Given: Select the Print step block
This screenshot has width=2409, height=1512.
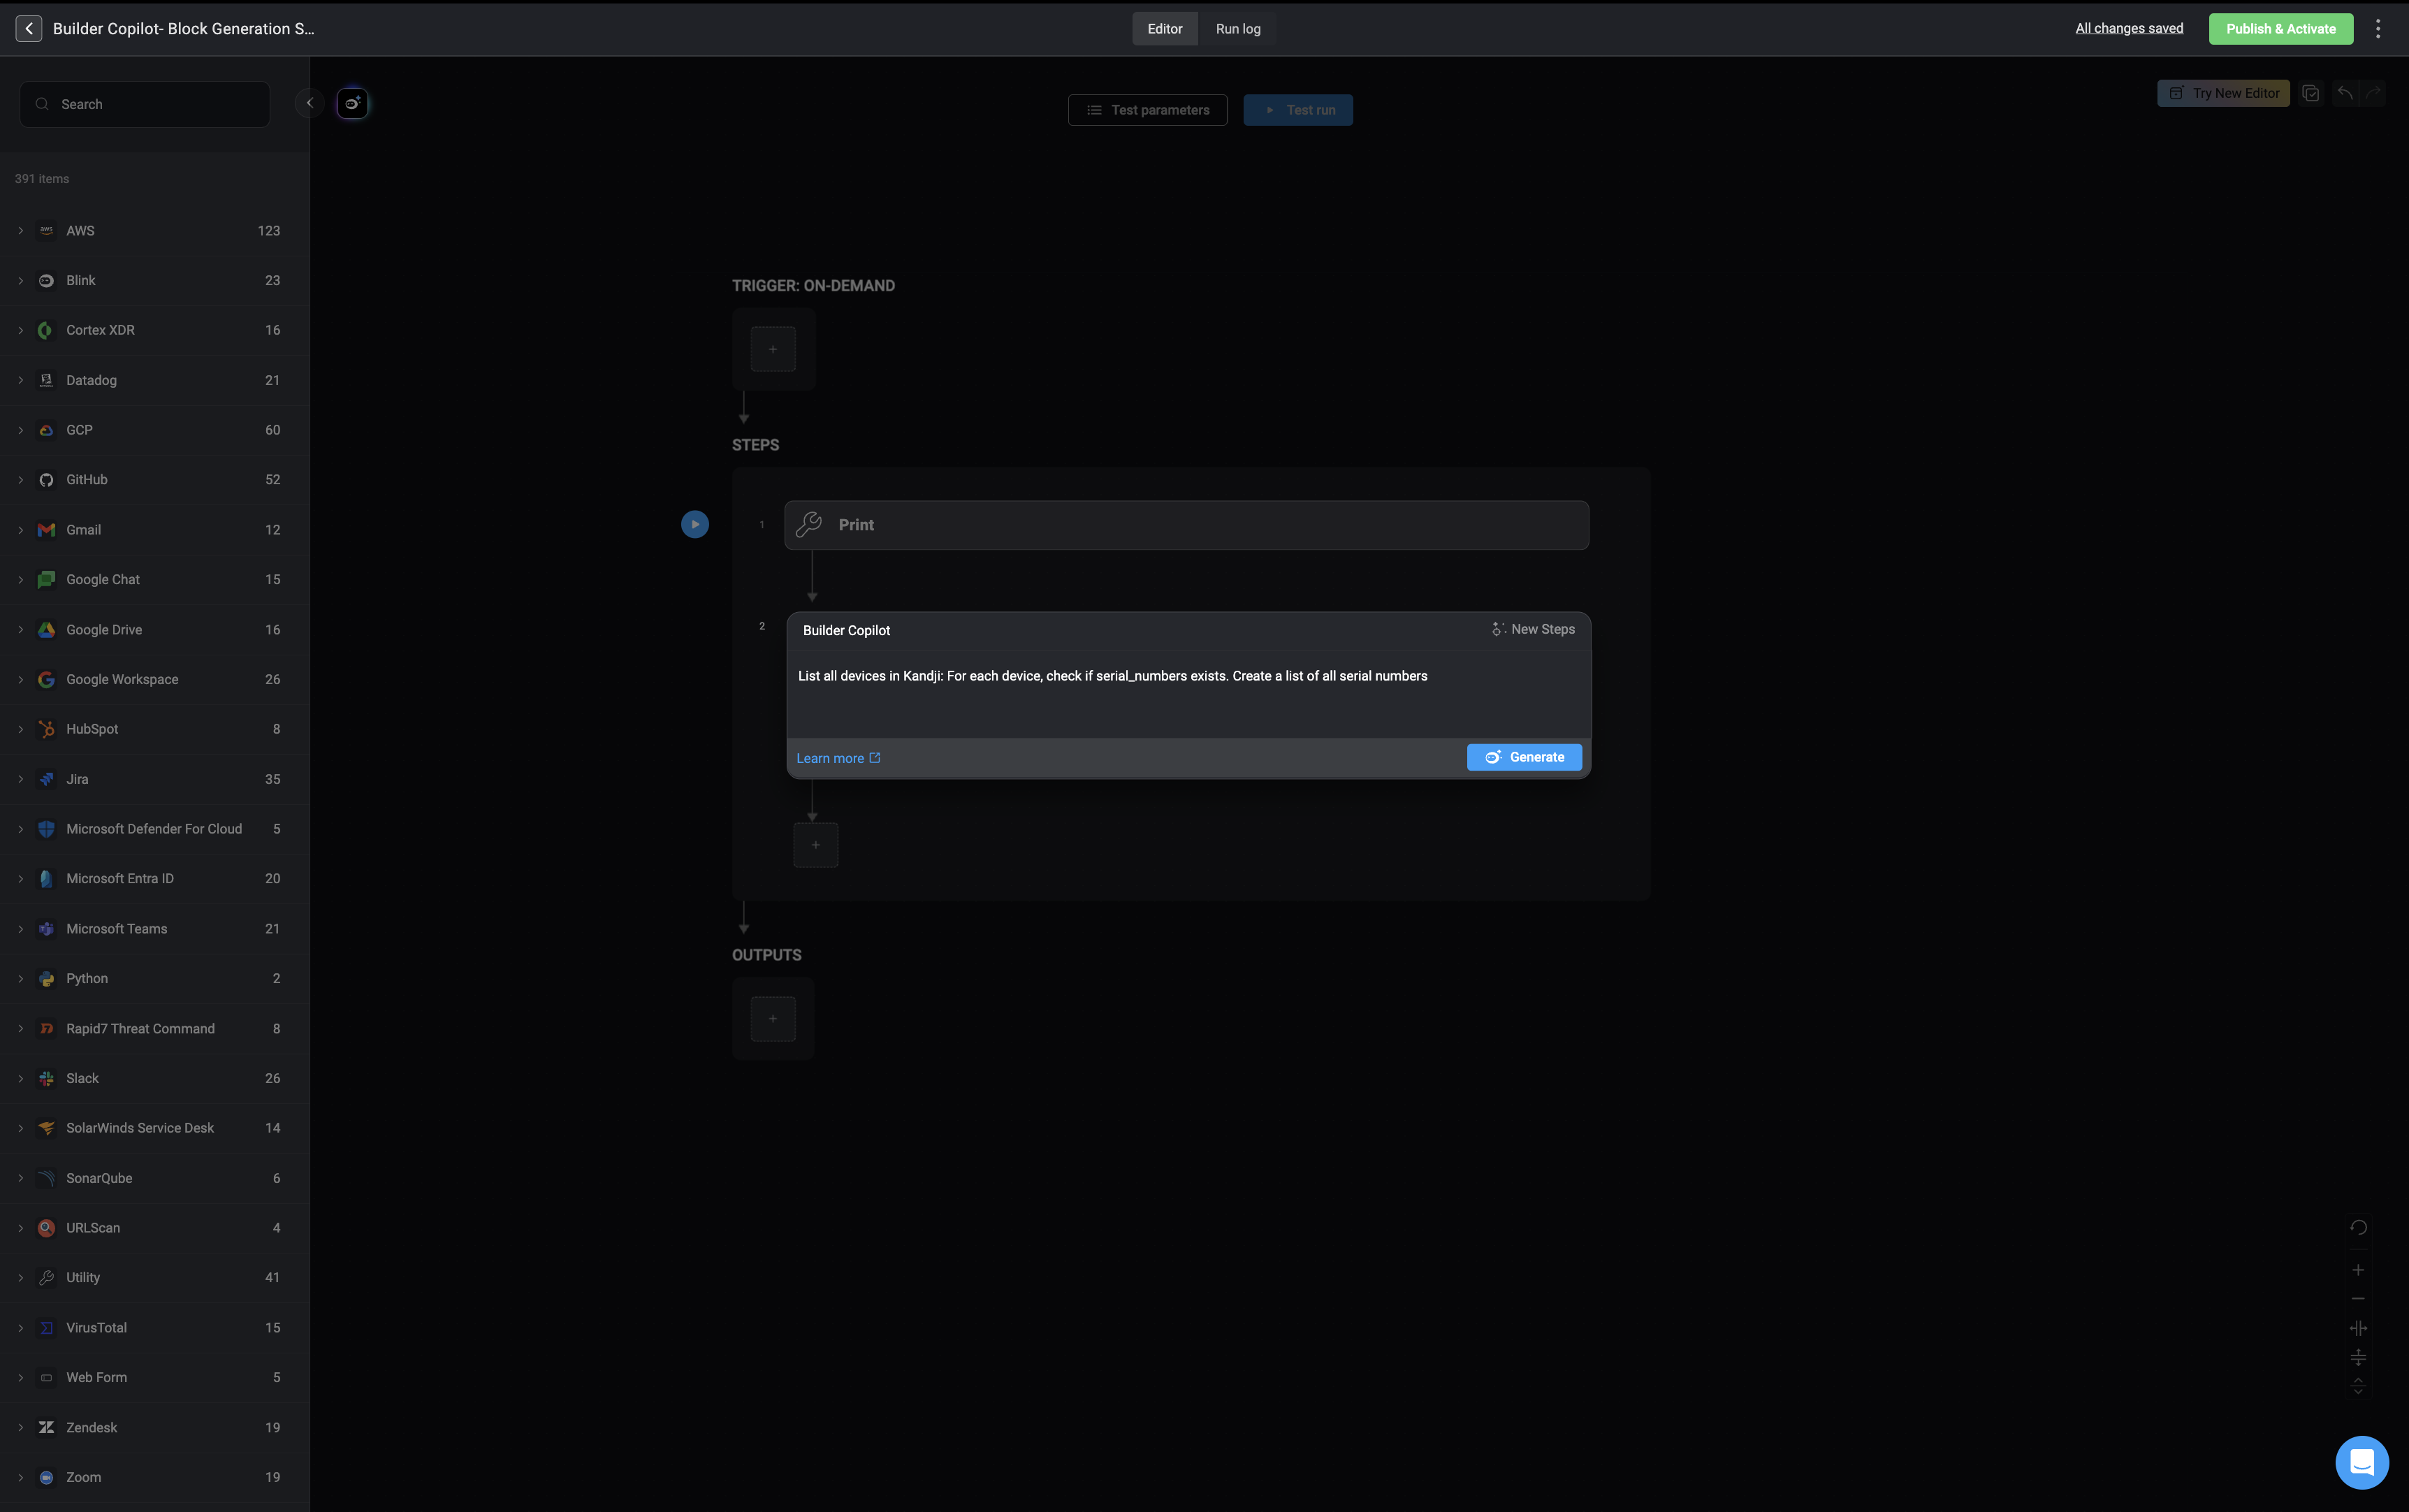Looking at the screenshot, I should [x=1186, y=525].
